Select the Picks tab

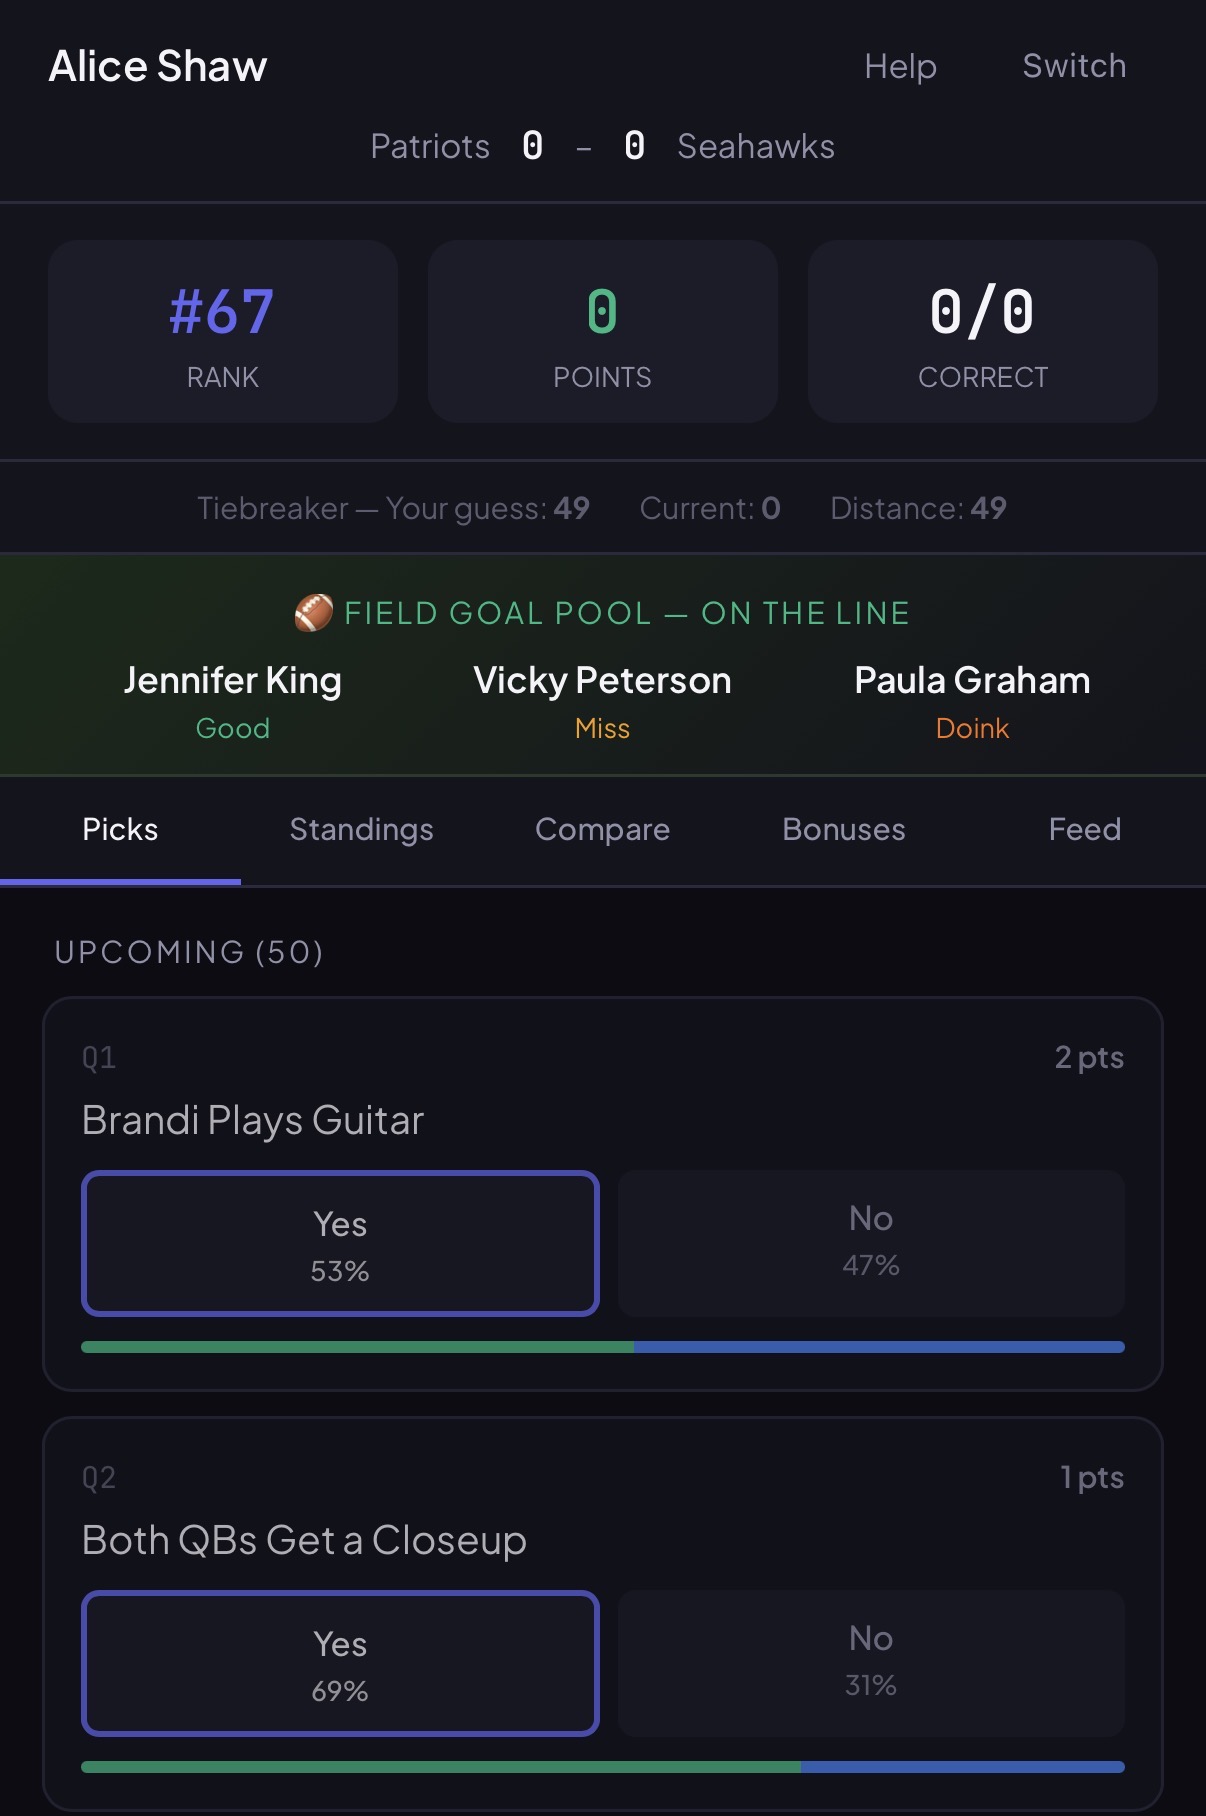120,829
